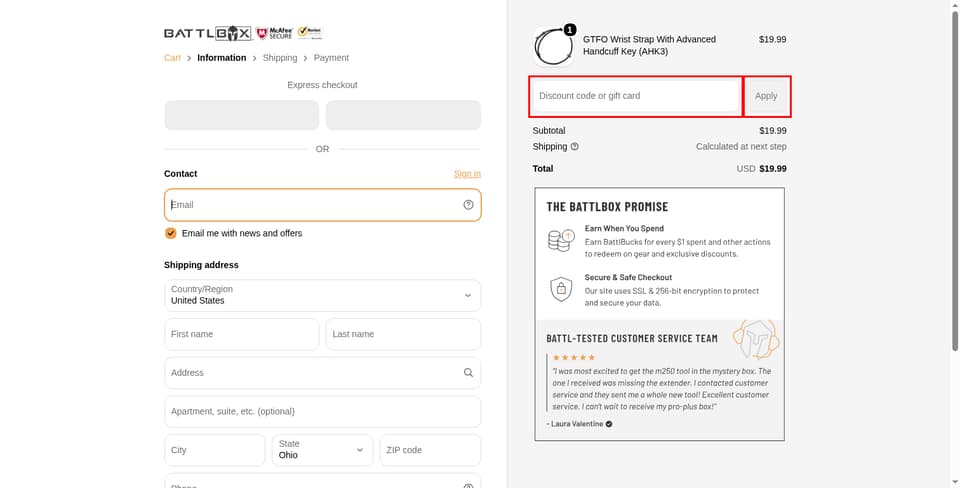Click the page vertical scrollbar
Image resolution: width=960 pixels, height=488 pixels.
pos(954,181)
